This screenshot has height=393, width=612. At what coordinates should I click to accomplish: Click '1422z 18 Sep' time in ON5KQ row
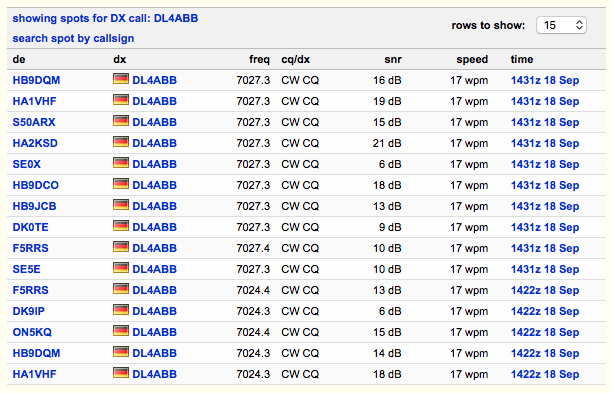pos(545,333)
